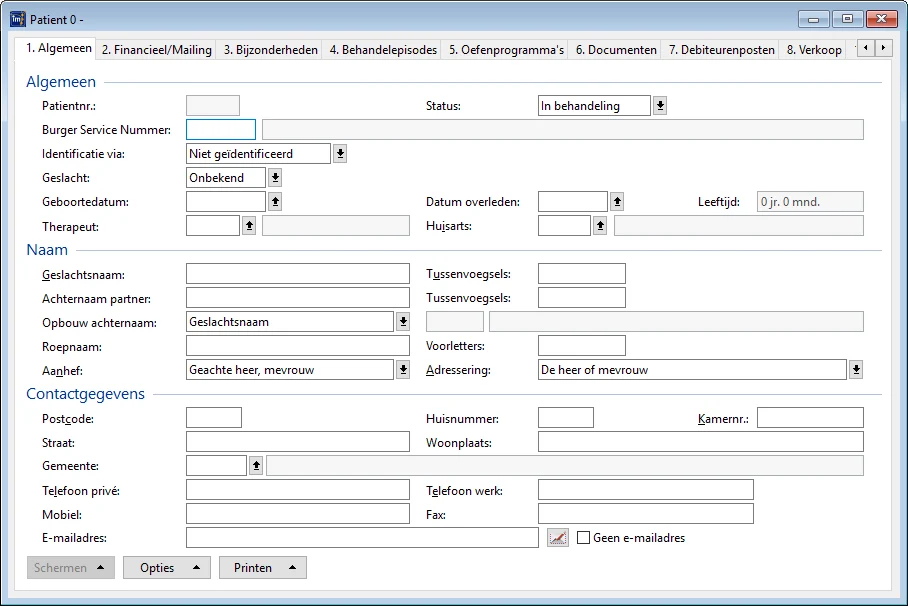The image size is (908, 606).
Task: Click into the Geslachtsnaam field
Action: click(x=298, y=273)
